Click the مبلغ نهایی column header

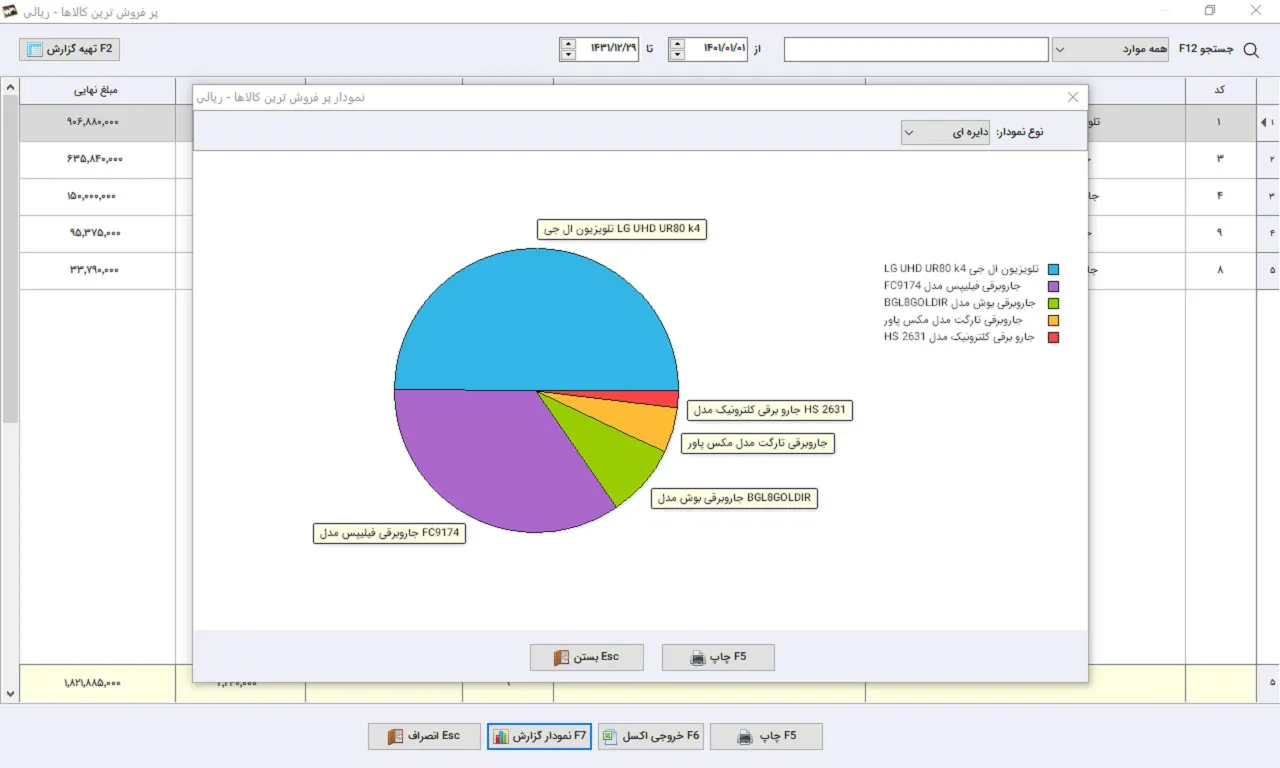97,90
